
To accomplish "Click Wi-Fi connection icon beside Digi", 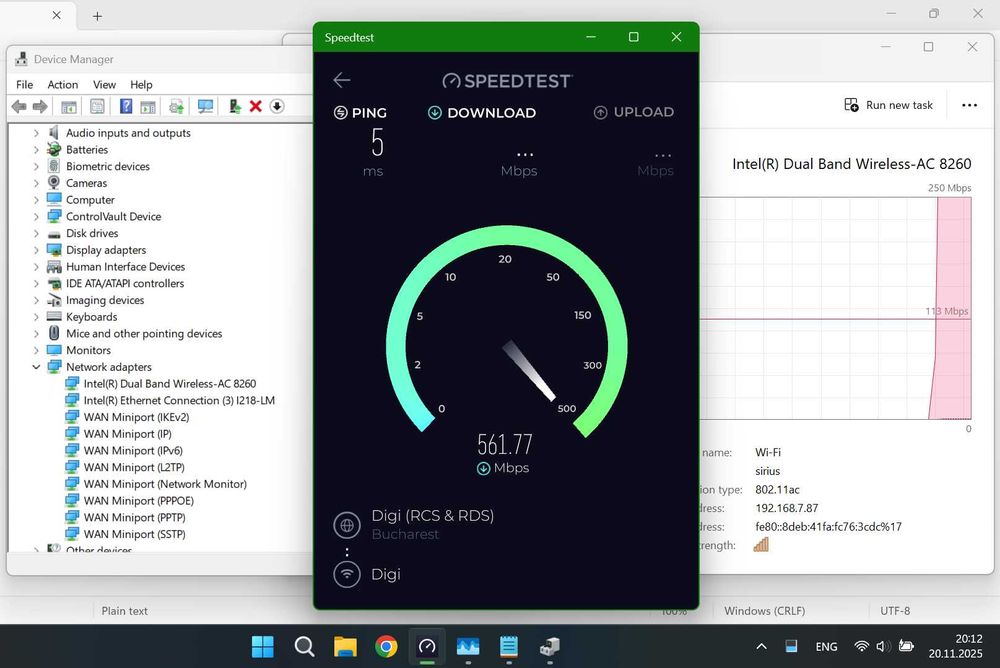I will point(347,574).
